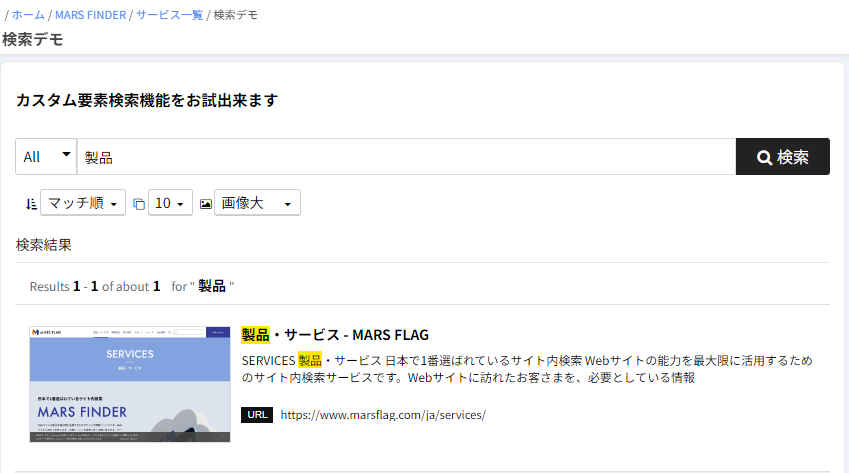Open the All category dropdown

[x=46, y=157]
